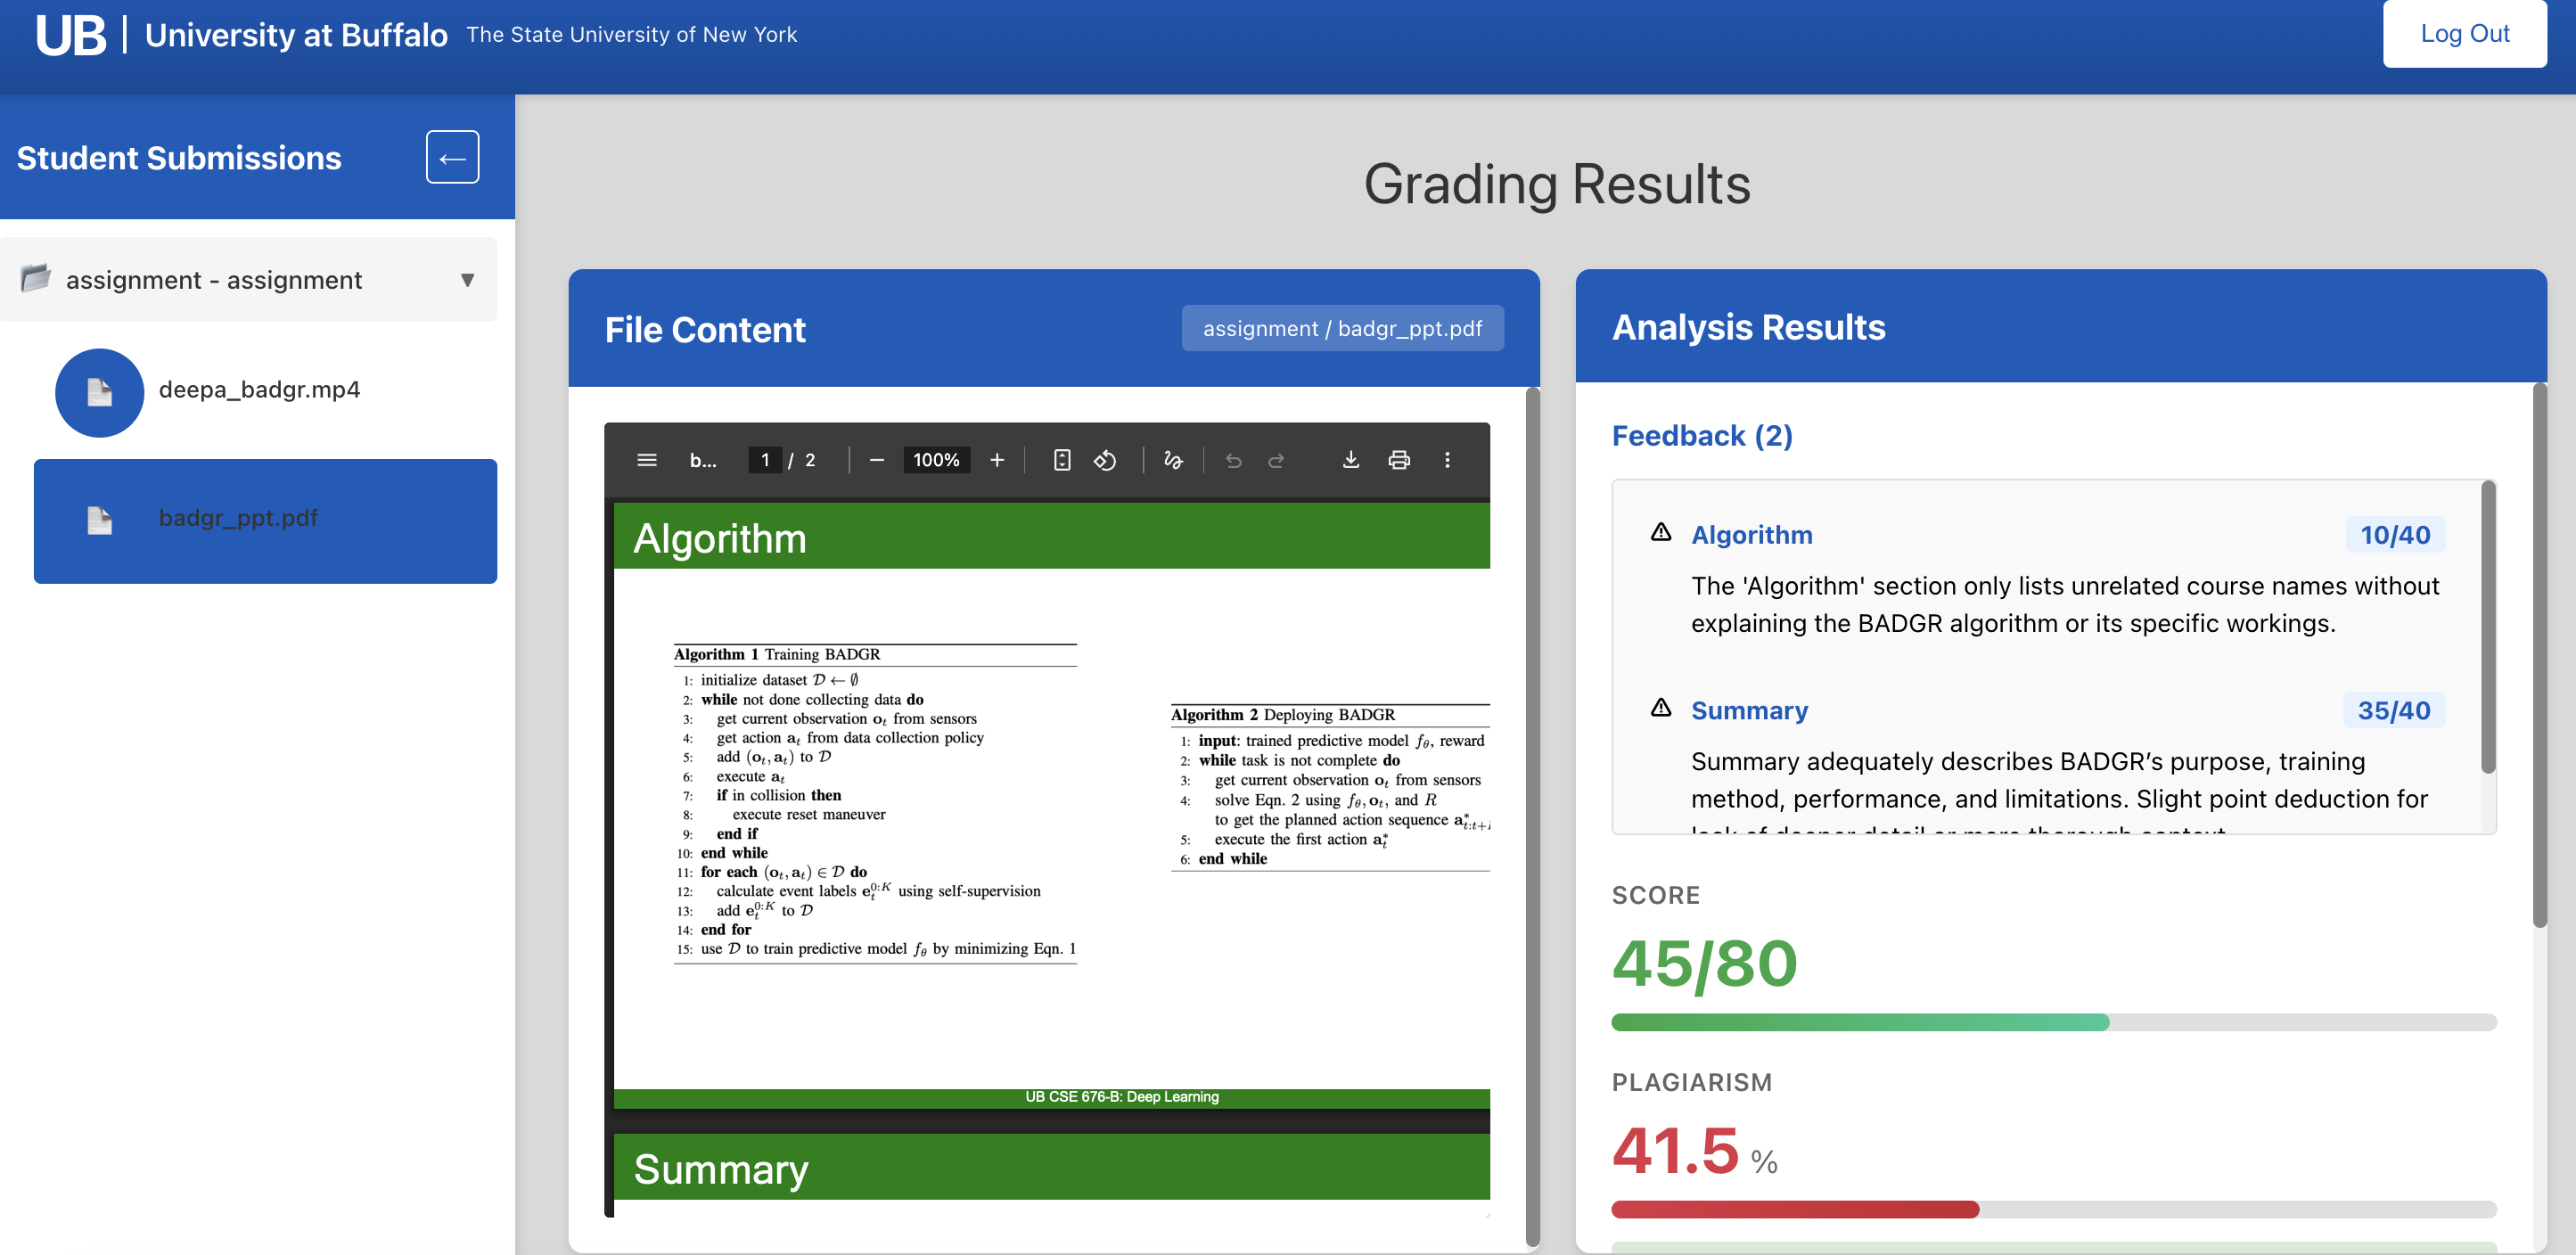Screen dimensions: 2576x1255
Task: Toggle the PDF sidebar menu icon
Action: click(646, 460)
